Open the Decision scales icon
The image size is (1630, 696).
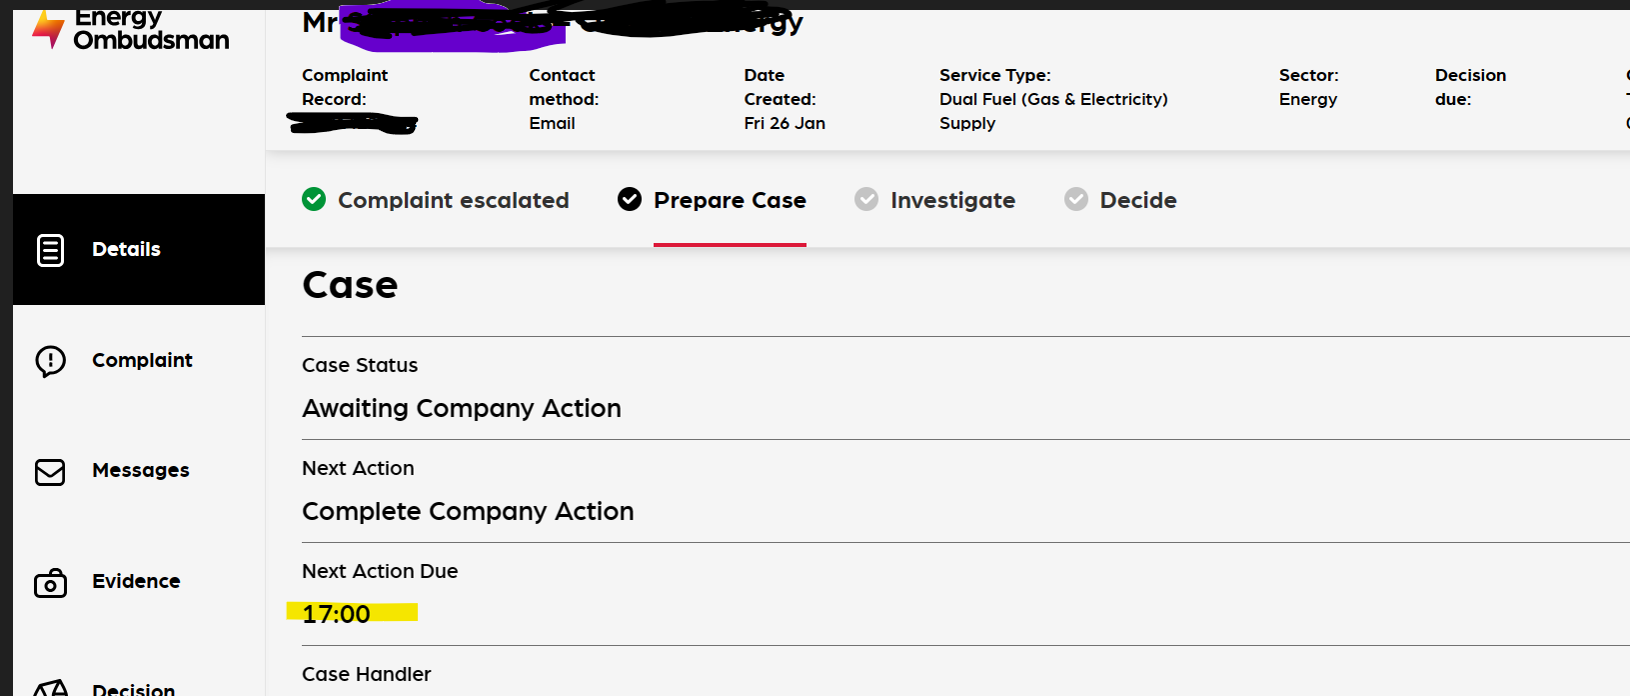click(50, 688)
